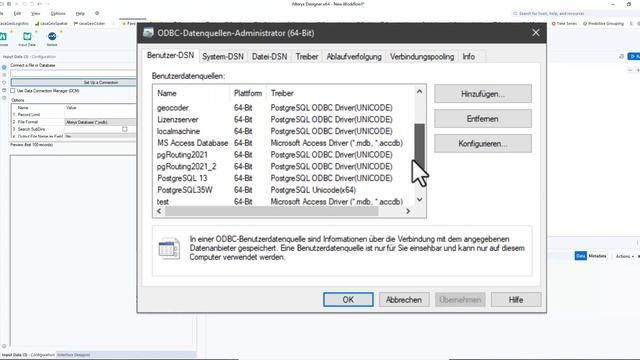Click the Record Limit option row
This screenshot has height=360, width=640.
pos(73,115)
